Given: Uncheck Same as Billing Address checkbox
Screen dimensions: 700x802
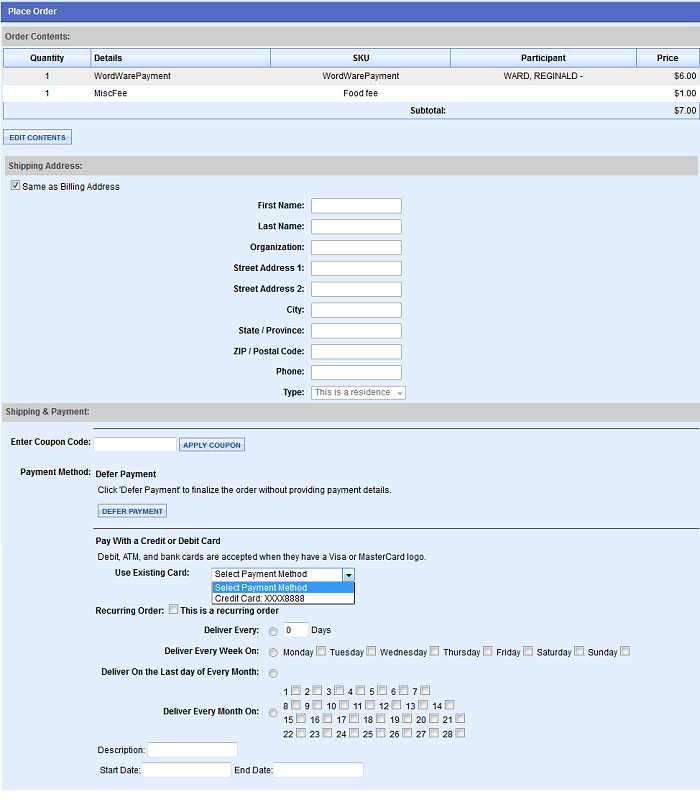Looking at the screenshot, I should [15, 186].
